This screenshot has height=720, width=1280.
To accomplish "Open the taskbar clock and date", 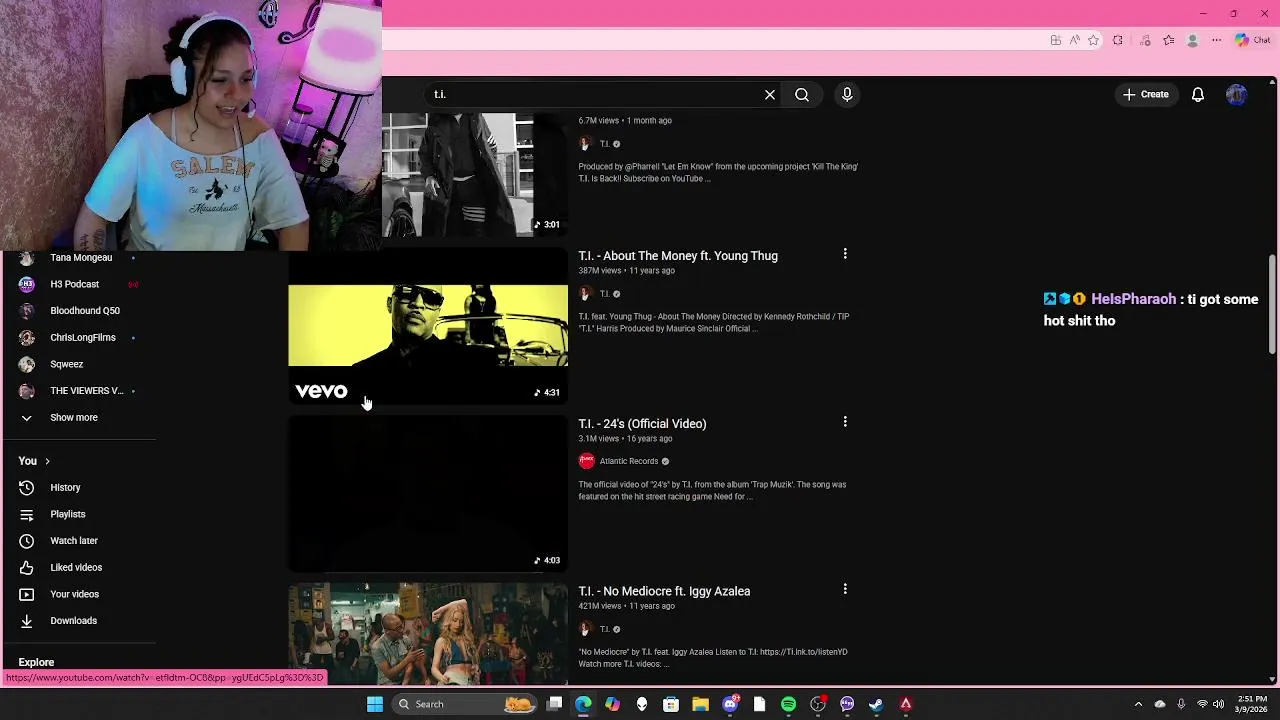I will [1252, 704].
